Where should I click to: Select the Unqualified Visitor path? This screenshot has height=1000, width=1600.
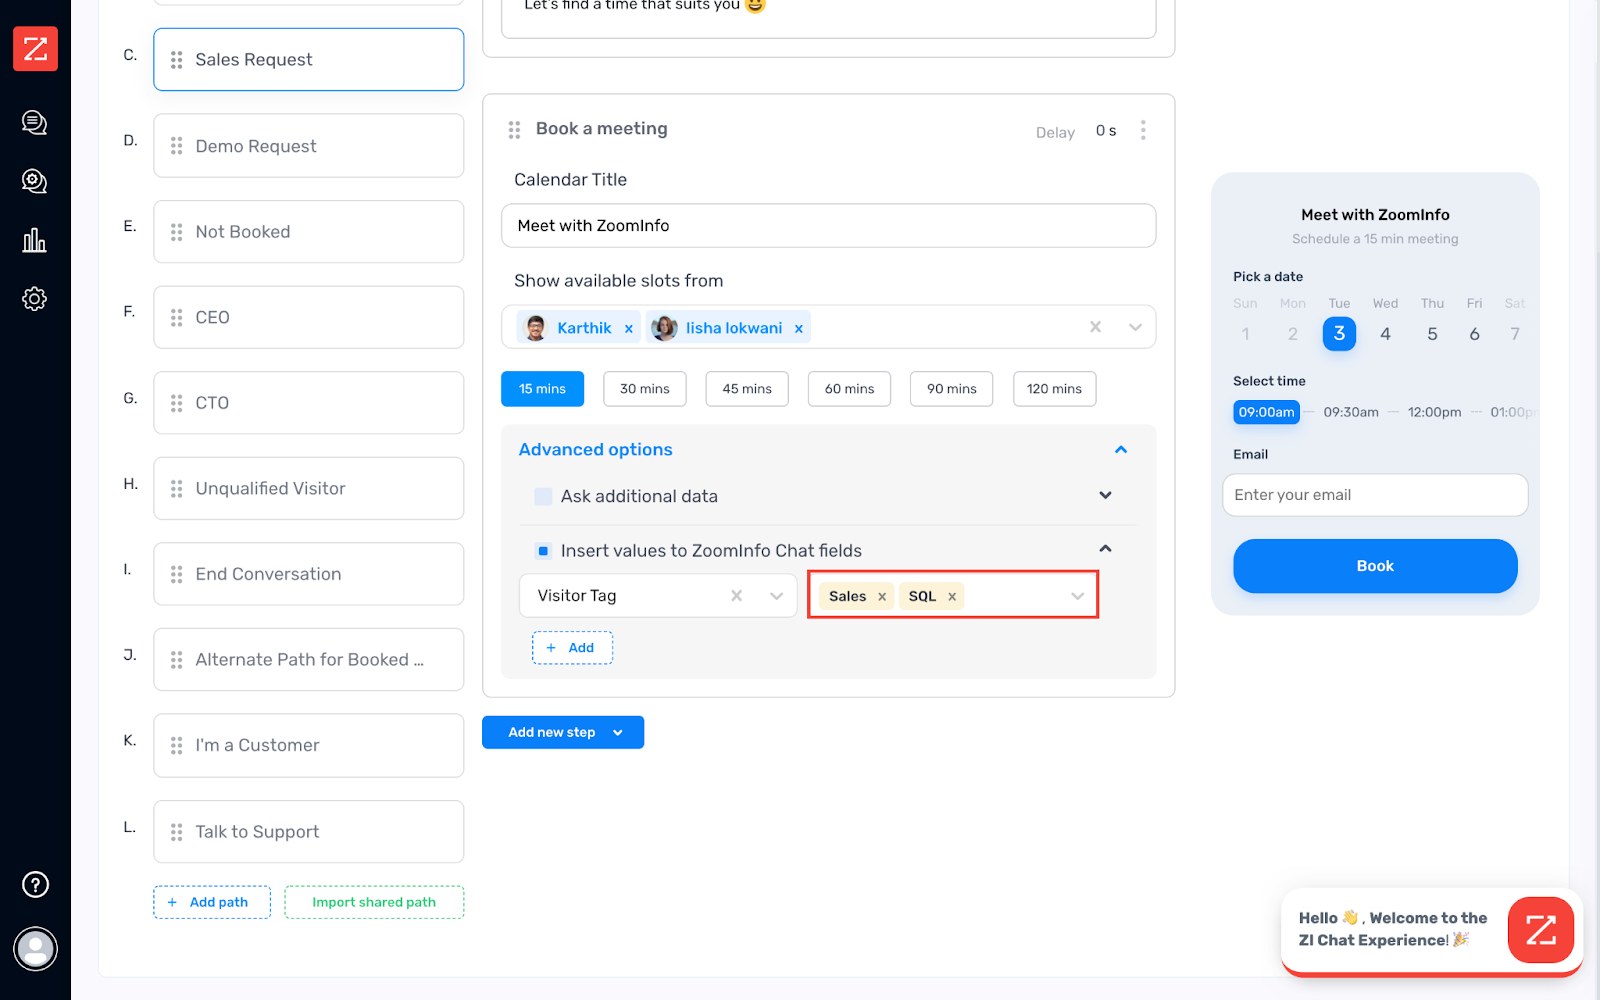(308, 489)
